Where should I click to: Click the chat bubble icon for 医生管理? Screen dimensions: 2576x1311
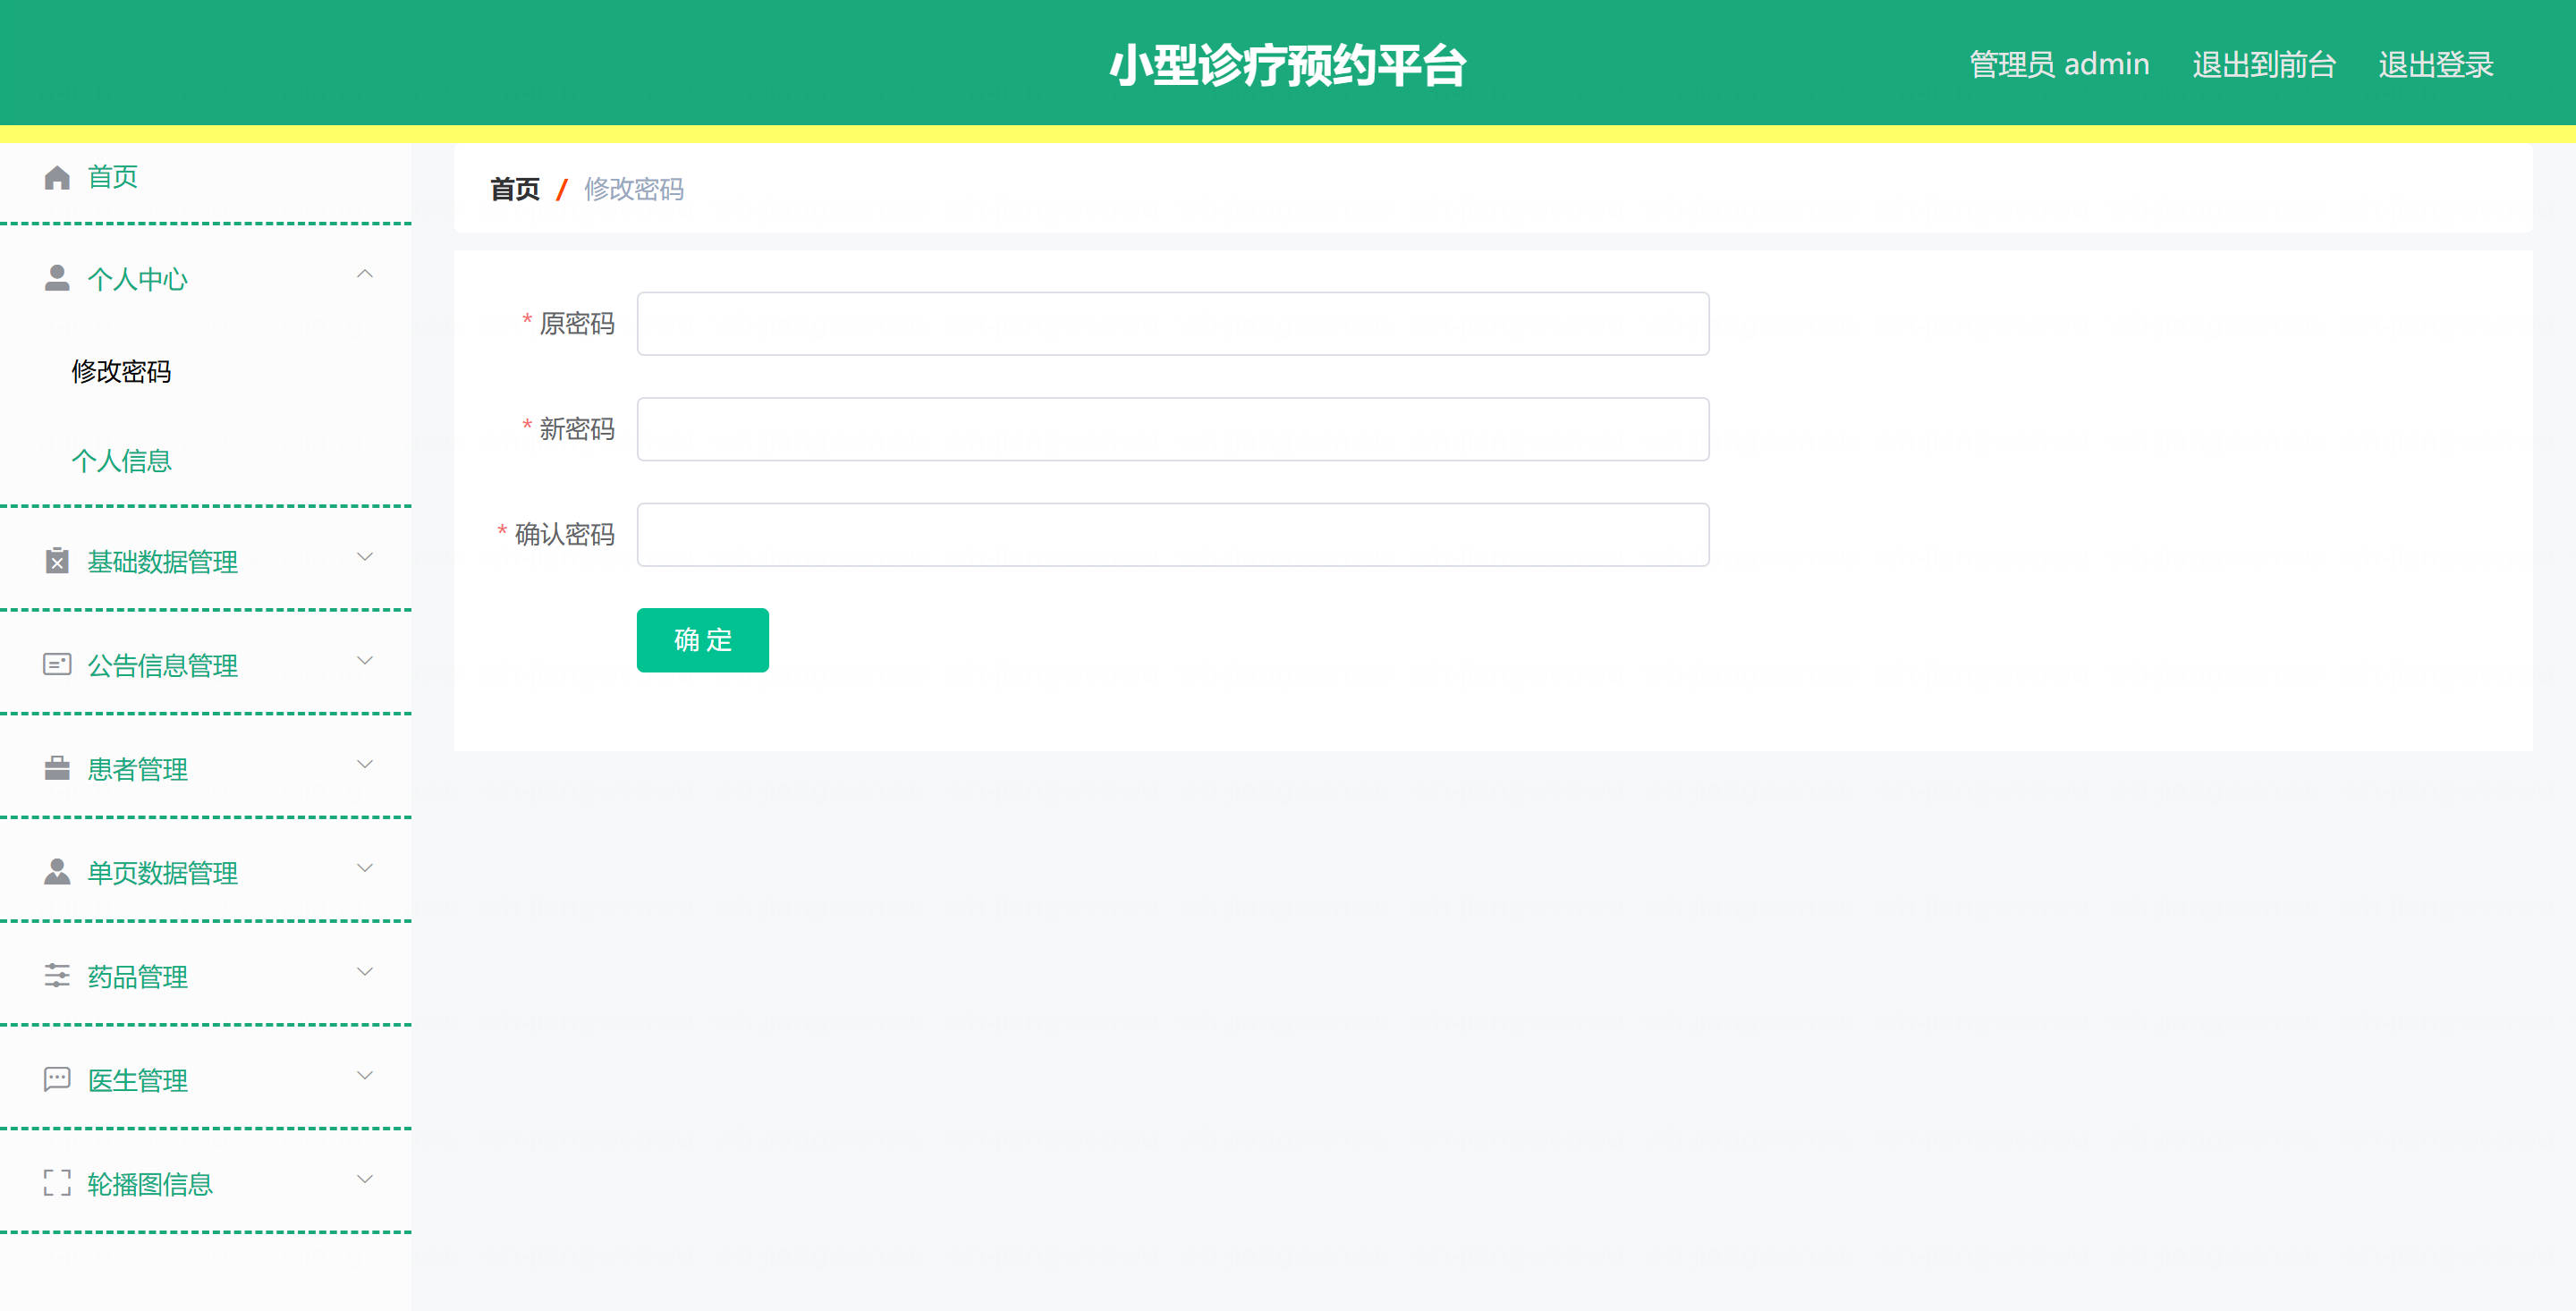point(57,1079)
